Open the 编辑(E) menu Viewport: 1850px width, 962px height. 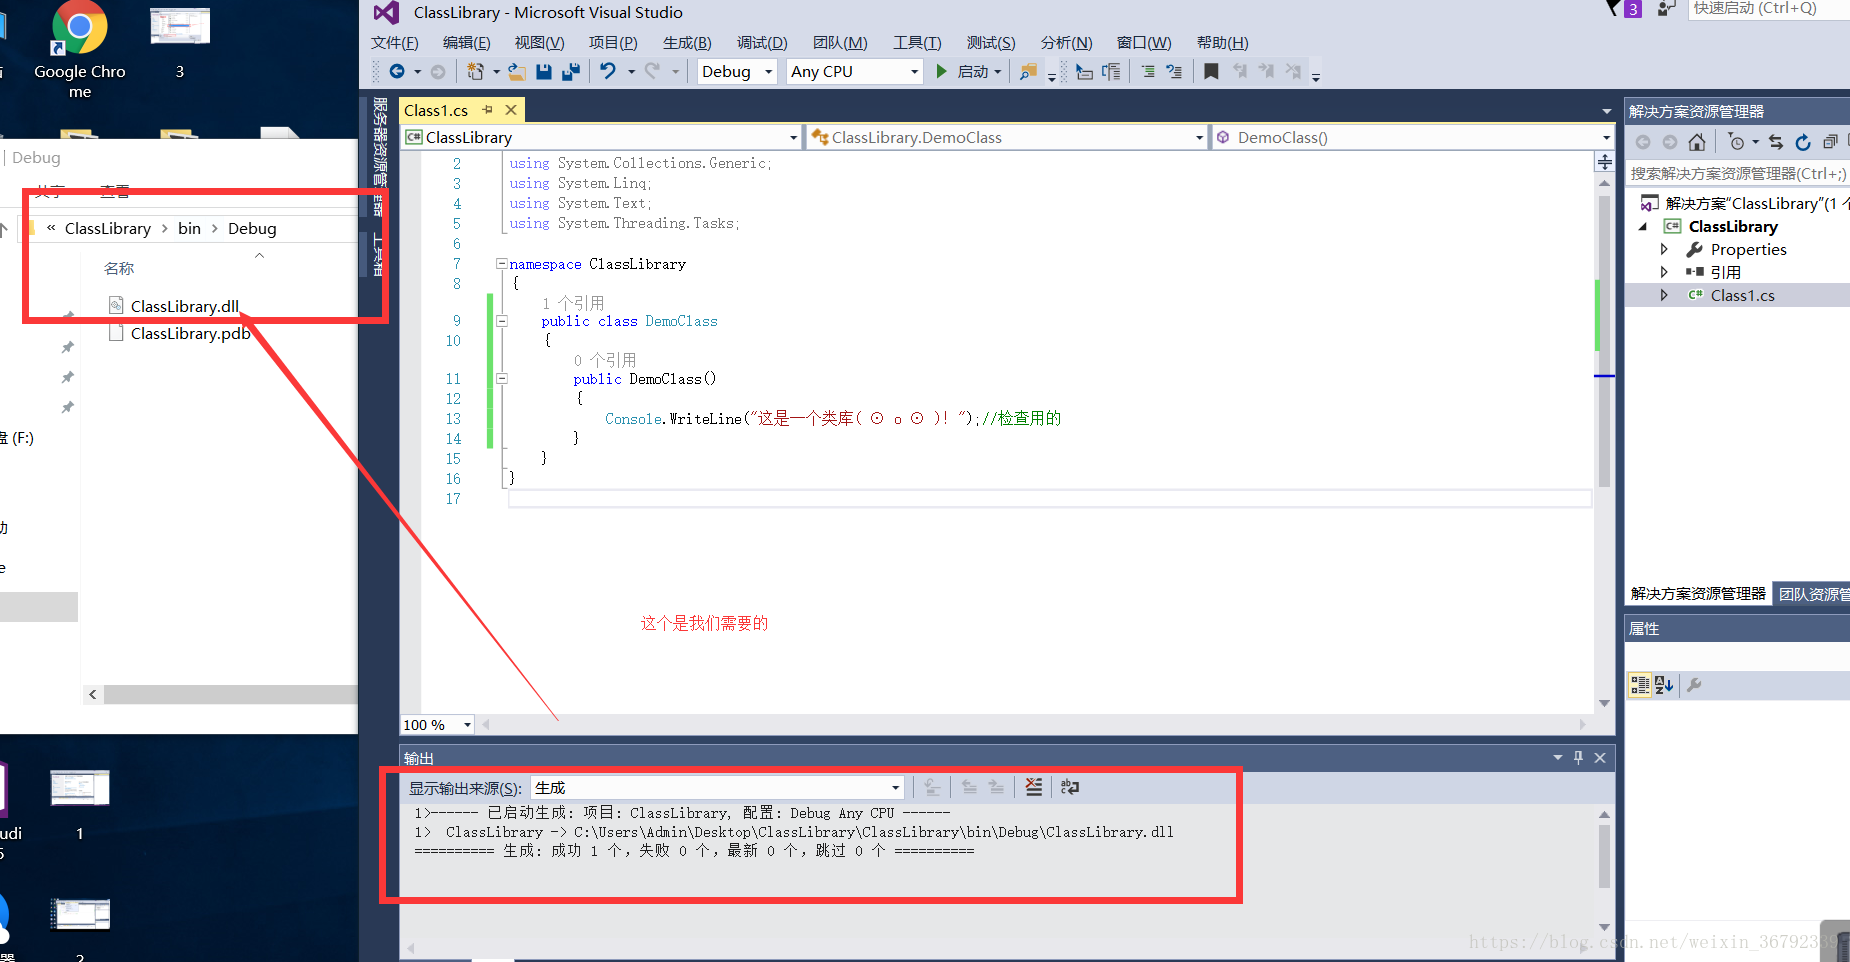tap(467, 43)
